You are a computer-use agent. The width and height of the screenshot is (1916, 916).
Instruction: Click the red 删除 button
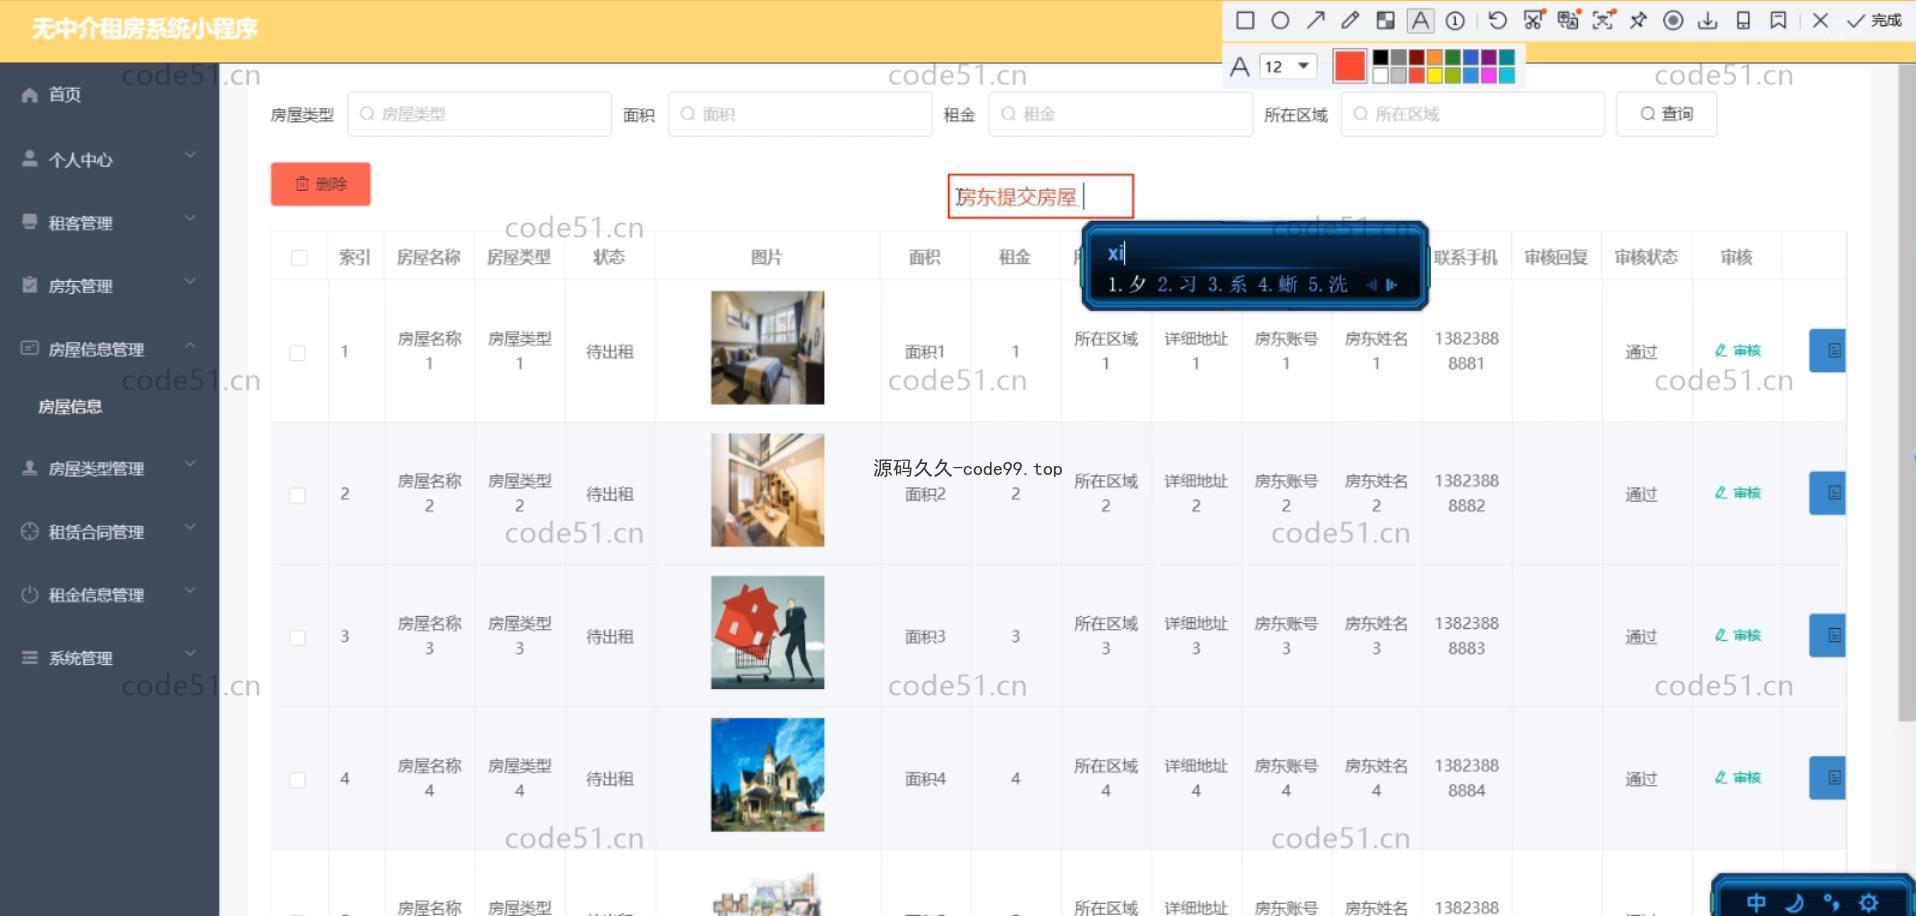pyautogui.click(x=320, y=184)
